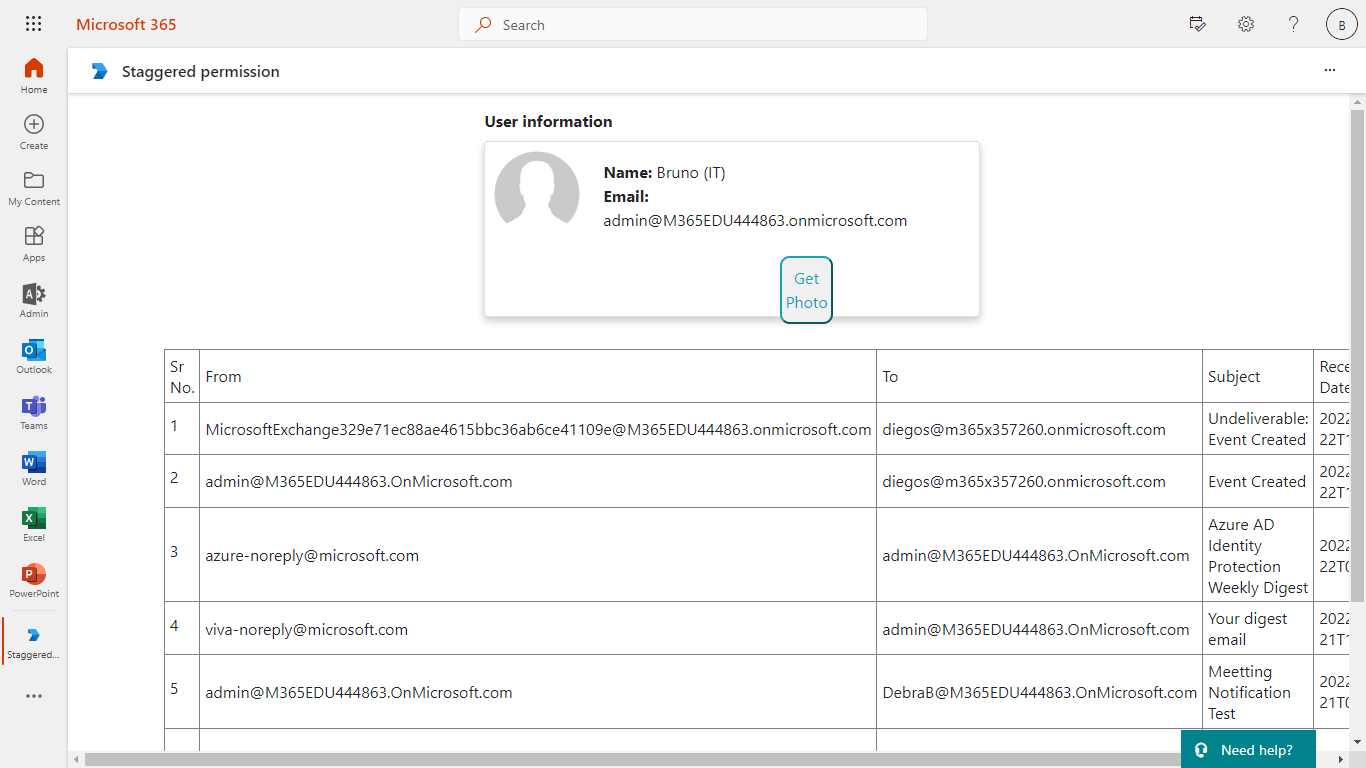Click the Subject column header
The width and height of the screenshot is (1366, 768).
point(1258,376)
